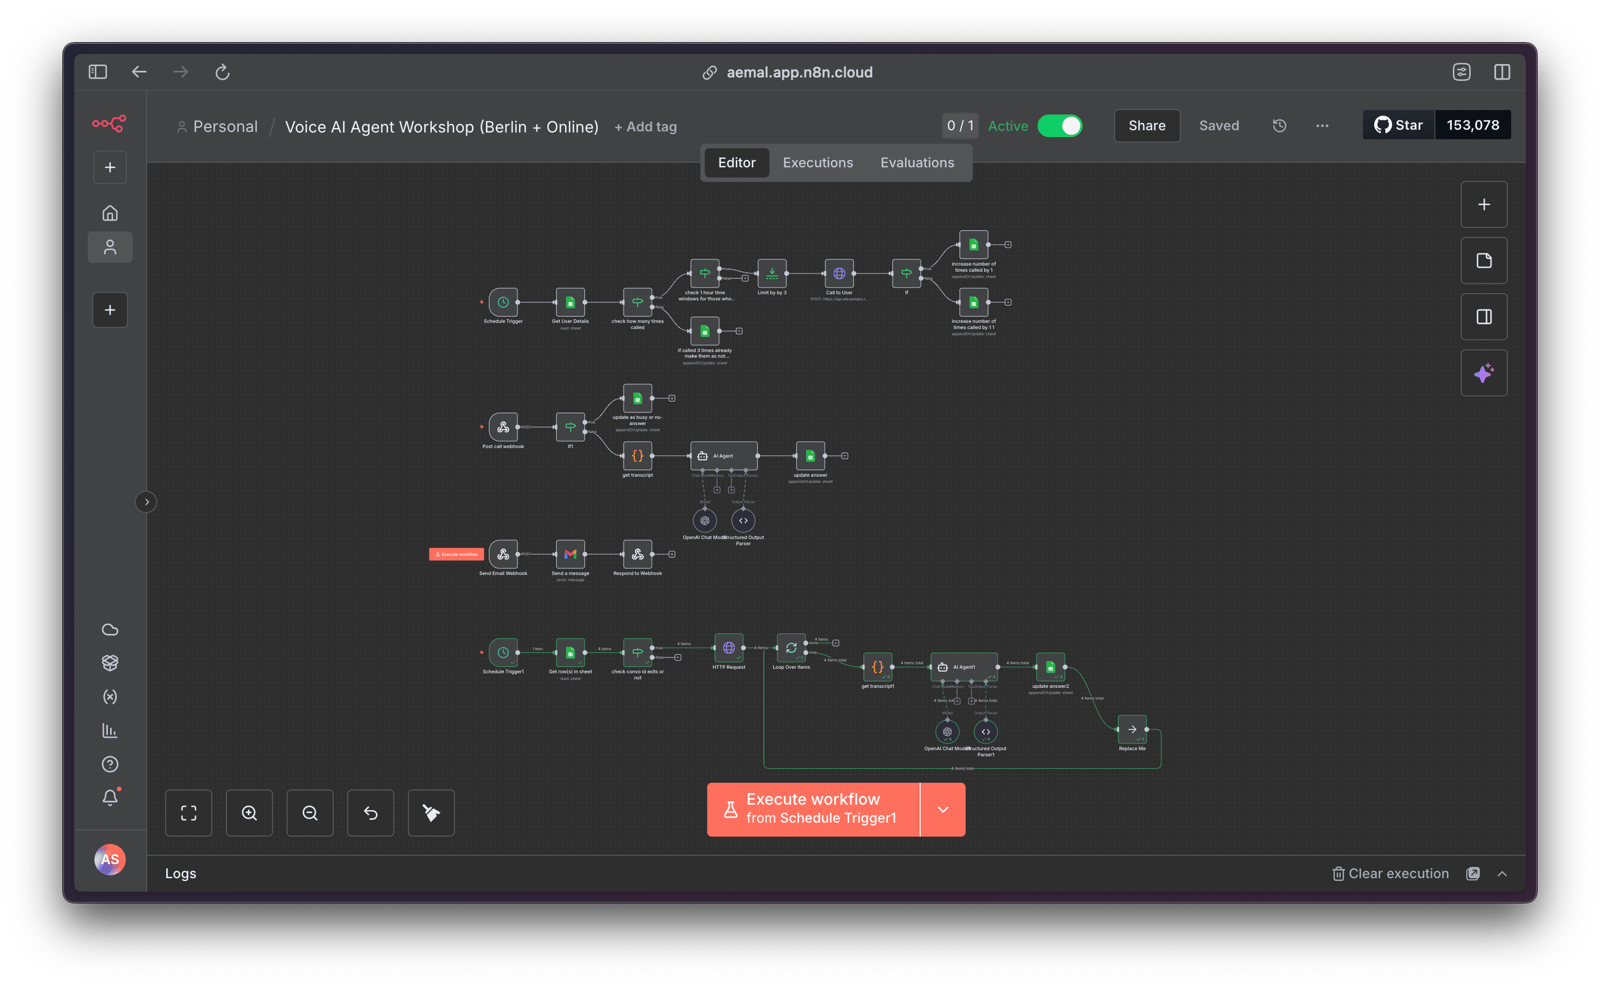Switch to the Evaluations tab

(x=916, y=163)
